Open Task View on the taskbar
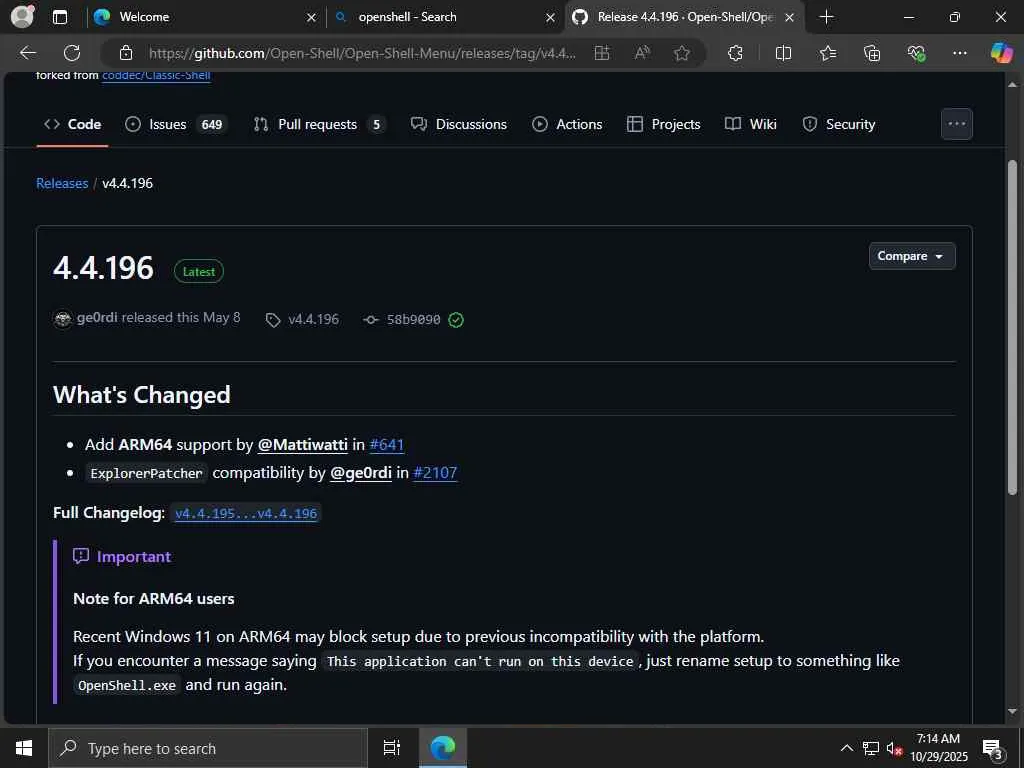The width and height of the screenshot is (1024, 768). [392, 748]
